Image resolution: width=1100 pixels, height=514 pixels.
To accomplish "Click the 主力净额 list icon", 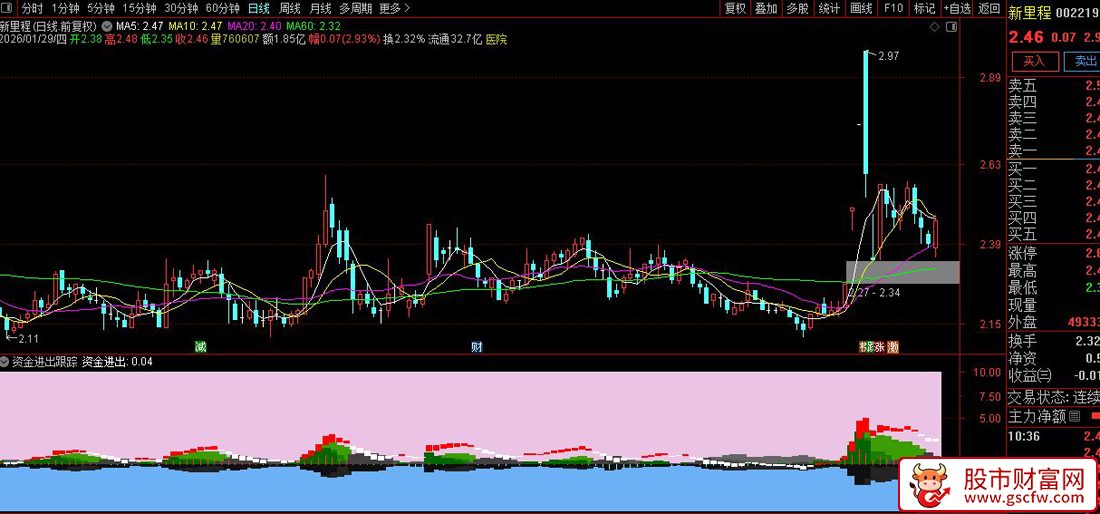I will tap(1074, 417).
